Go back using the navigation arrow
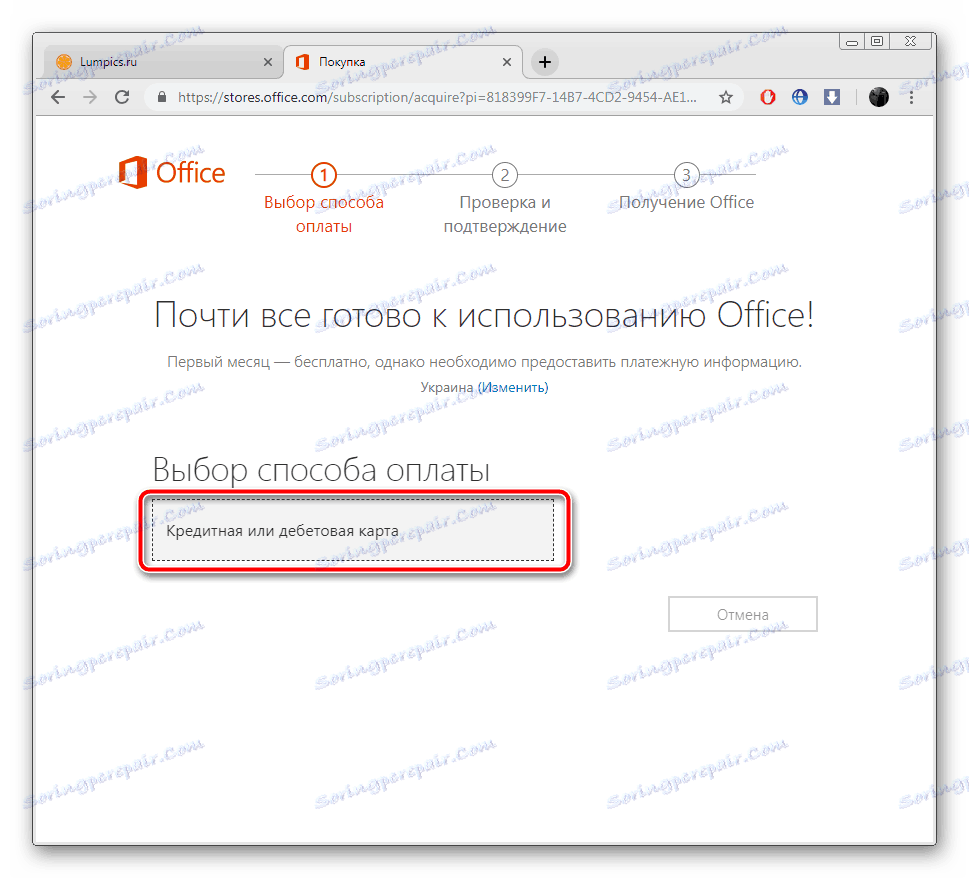The height and width of the screenshot is (878, 969). (57, 97)
